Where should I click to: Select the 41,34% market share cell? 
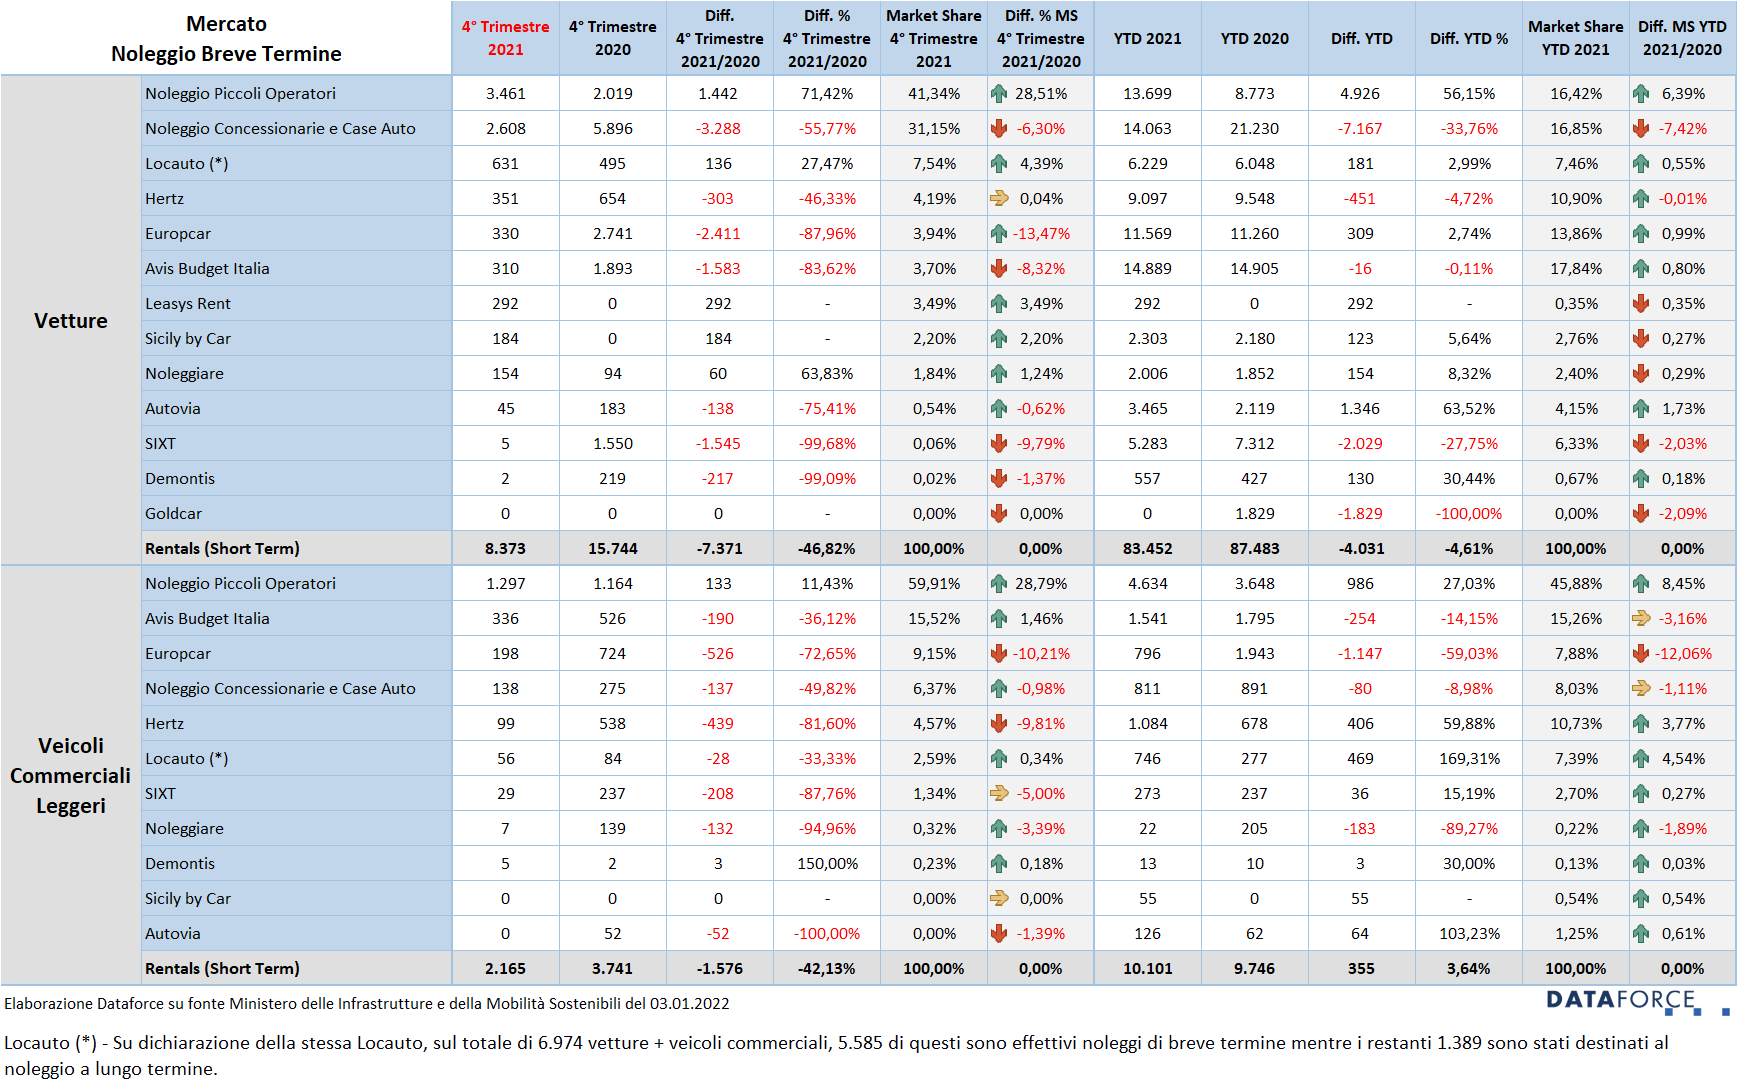(x=933, y=94)
